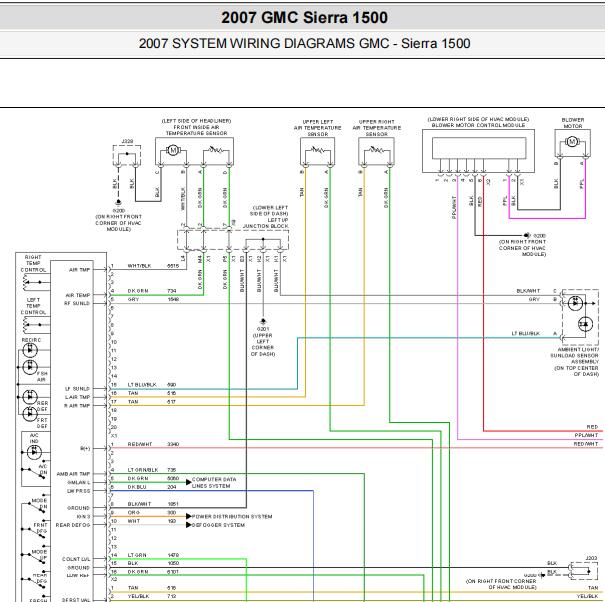
Task: Click the 'BLK 1050' wire label
Action: tap(153, 563)
